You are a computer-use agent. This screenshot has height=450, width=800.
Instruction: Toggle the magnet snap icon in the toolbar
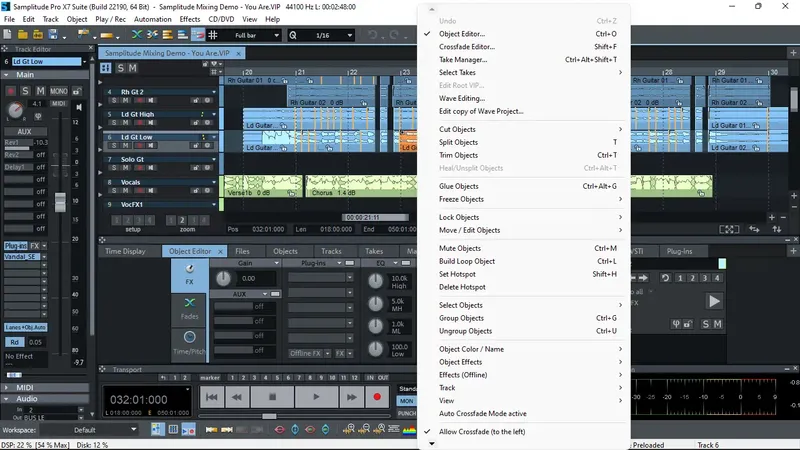coord(197,35)
